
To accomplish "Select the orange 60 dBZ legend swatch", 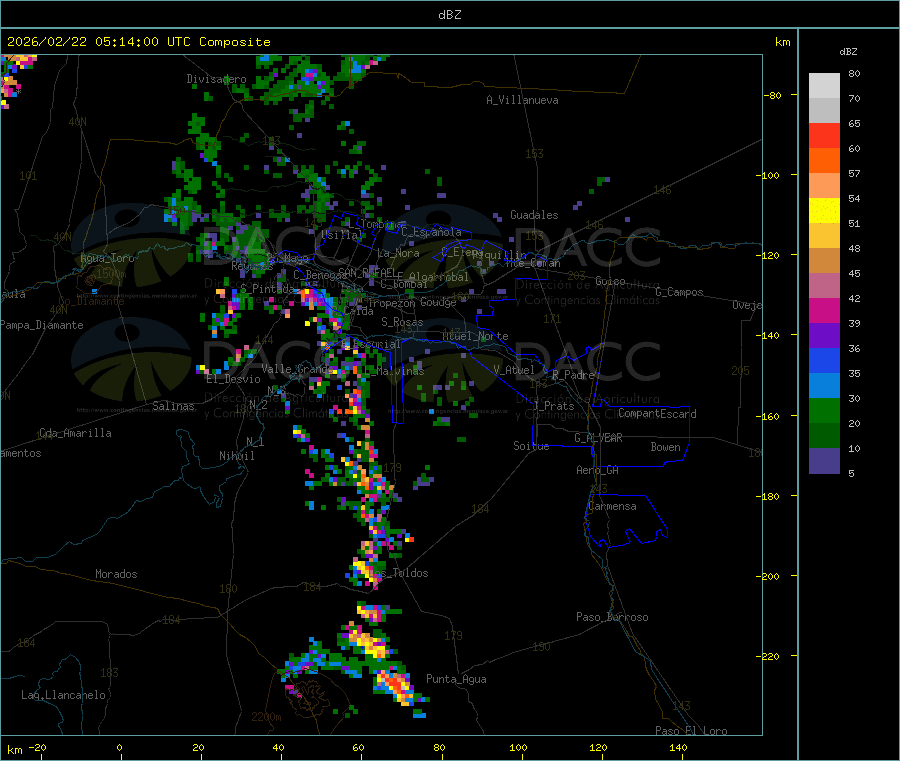I will tap(824, 161).
